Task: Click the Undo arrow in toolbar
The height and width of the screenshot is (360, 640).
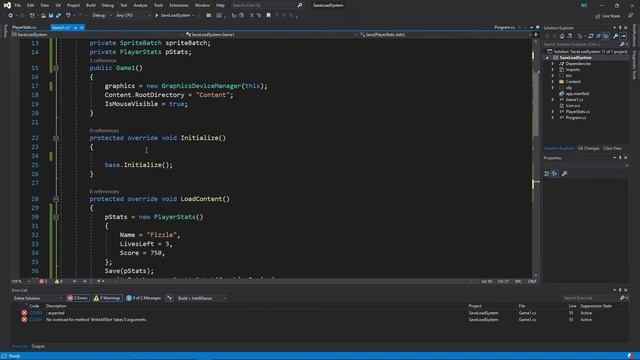Action: click(68, 16)
